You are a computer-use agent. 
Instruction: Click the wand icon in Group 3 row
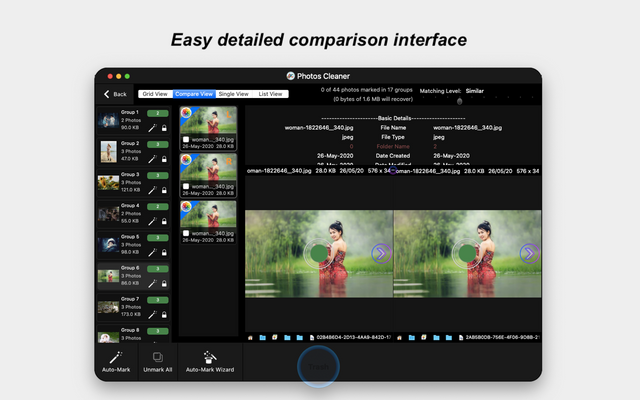coord(152,190)
